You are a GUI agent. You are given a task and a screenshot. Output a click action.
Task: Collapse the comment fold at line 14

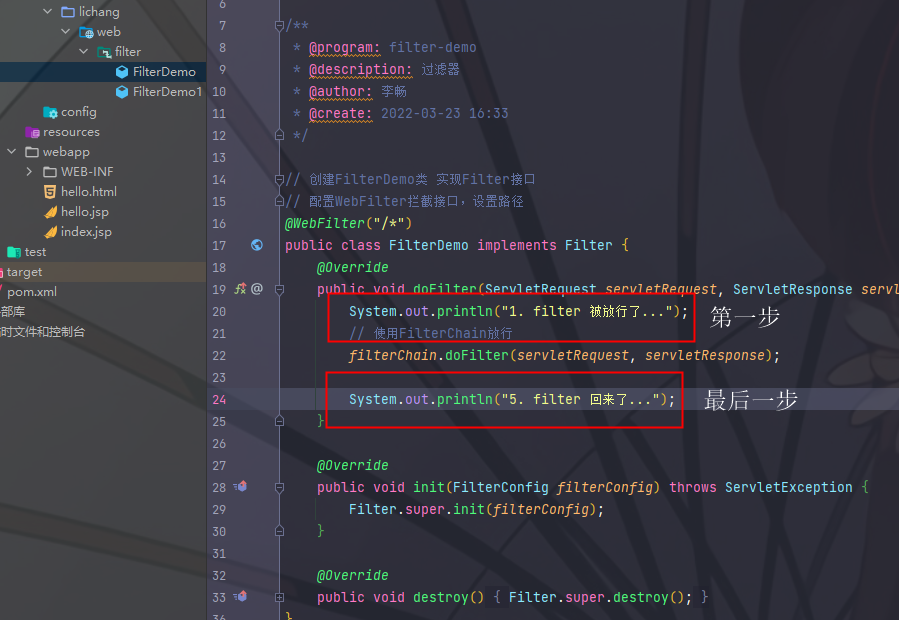[279, 180]
